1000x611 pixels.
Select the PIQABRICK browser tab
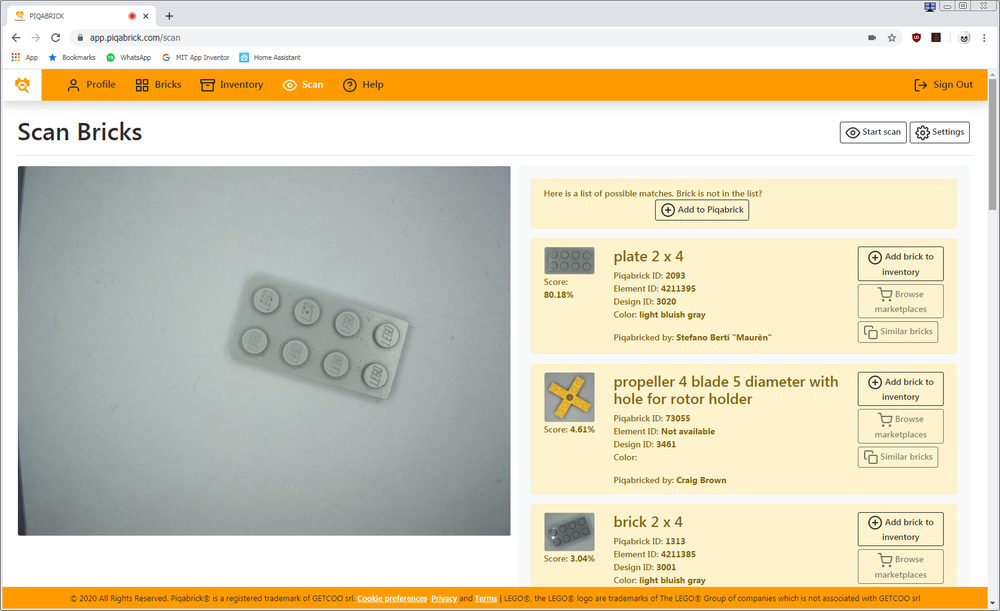tap(82, 16)
